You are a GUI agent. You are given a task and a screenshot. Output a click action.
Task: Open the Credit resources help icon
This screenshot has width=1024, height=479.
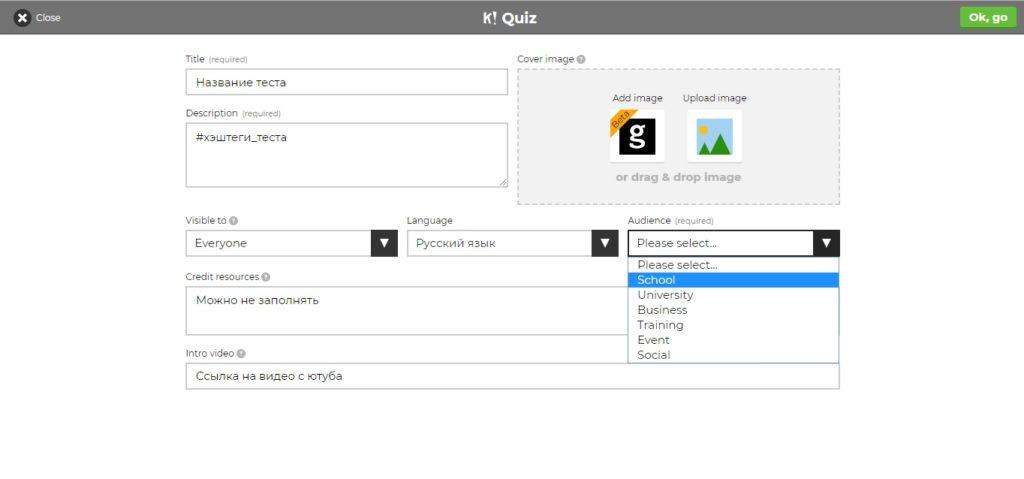tap(266, 277)
